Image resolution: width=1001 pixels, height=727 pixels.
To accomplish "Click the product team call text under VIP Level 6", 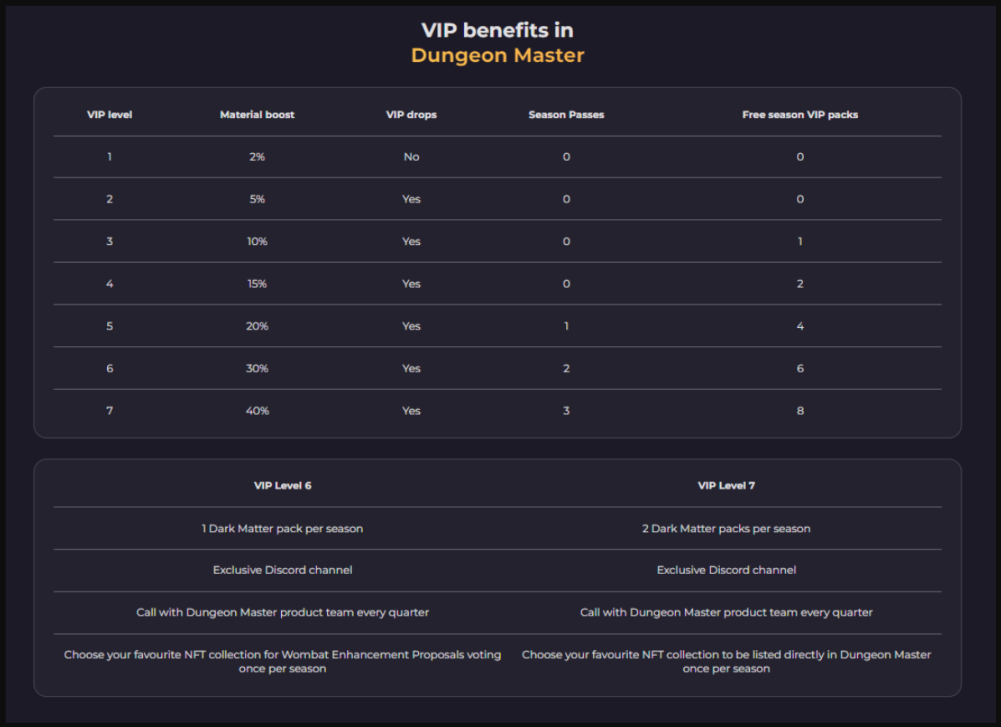I will (x=282, y=612).
